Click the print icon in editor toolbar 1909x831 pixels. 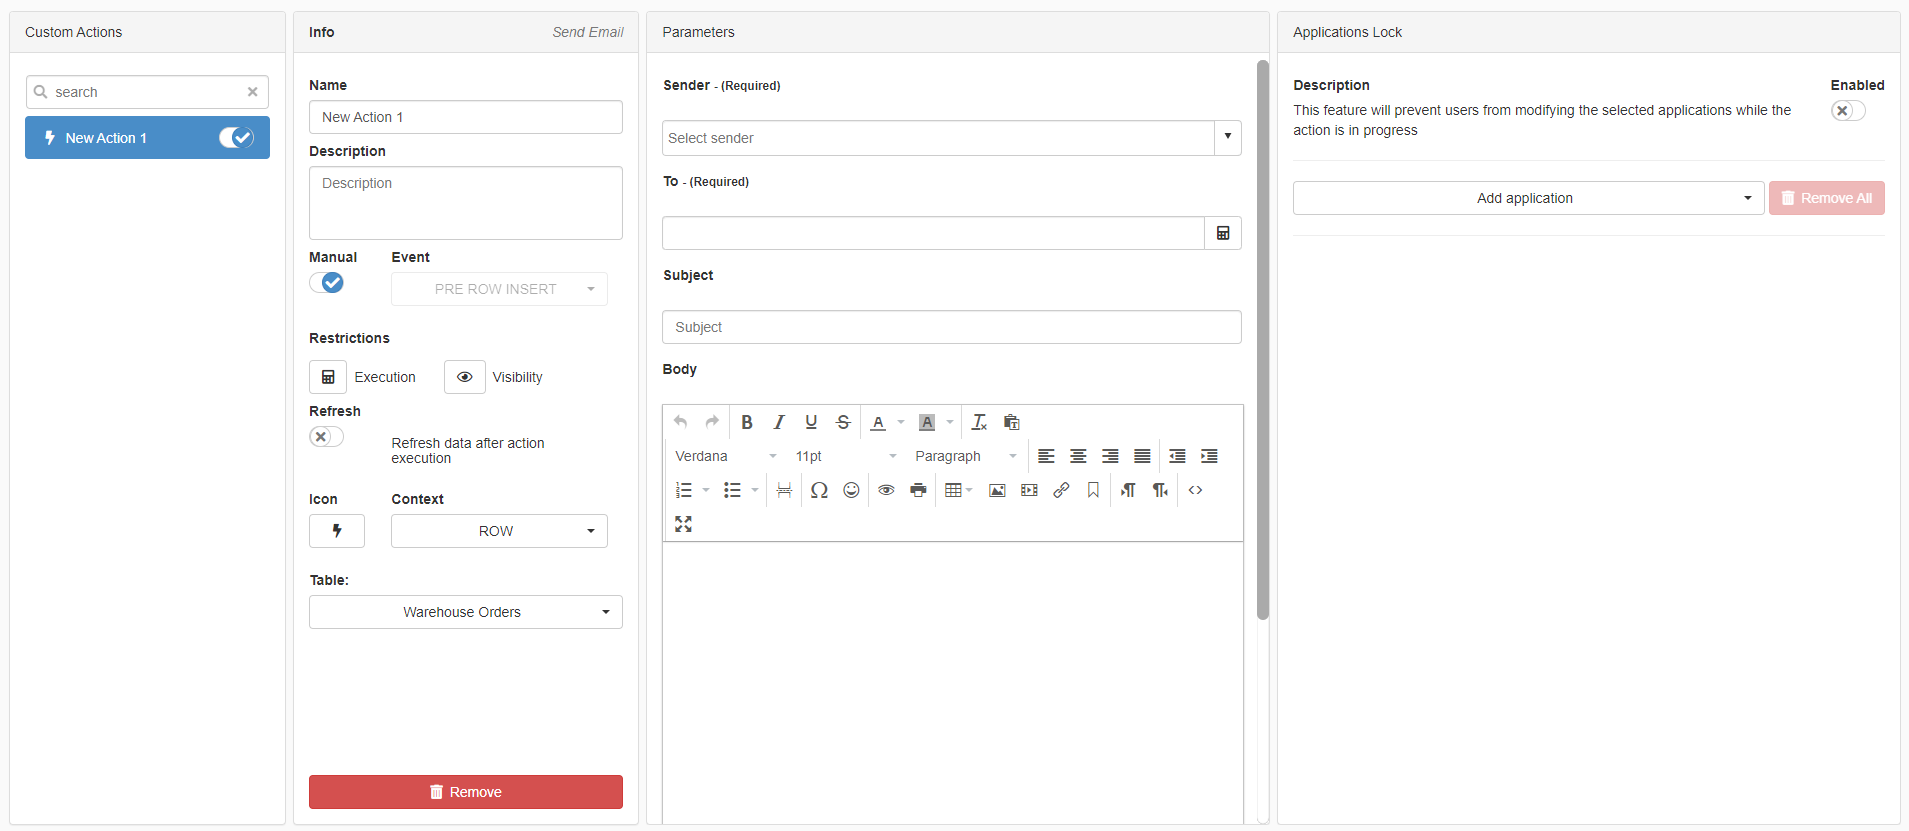pyautogui.click(x=918, y=490)
